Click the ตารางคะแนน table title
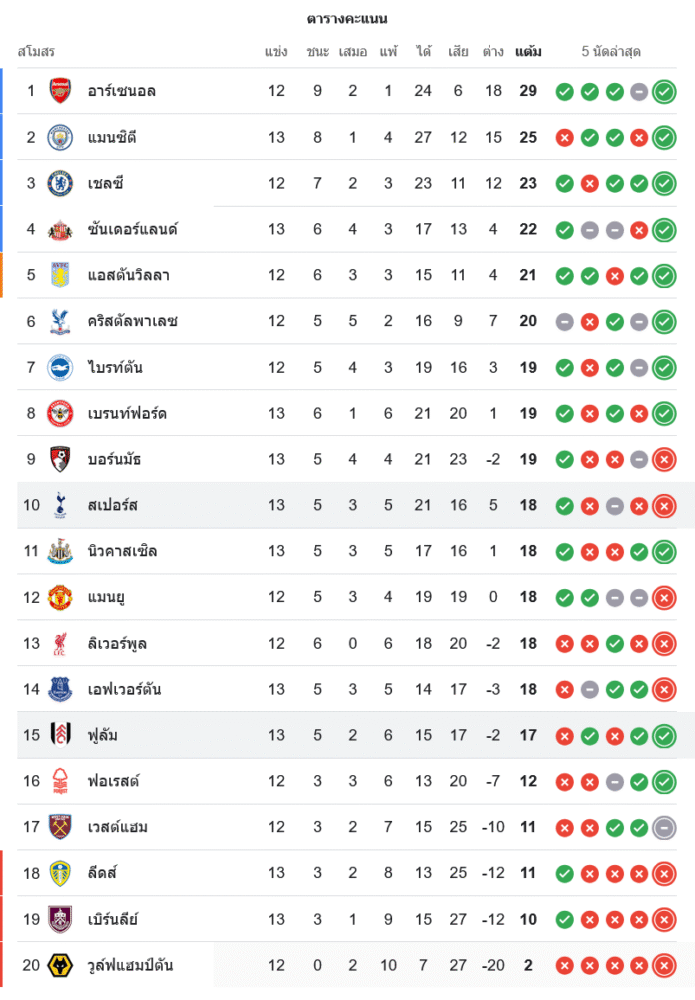This screenshot has width=695, height=1000. 347,19
